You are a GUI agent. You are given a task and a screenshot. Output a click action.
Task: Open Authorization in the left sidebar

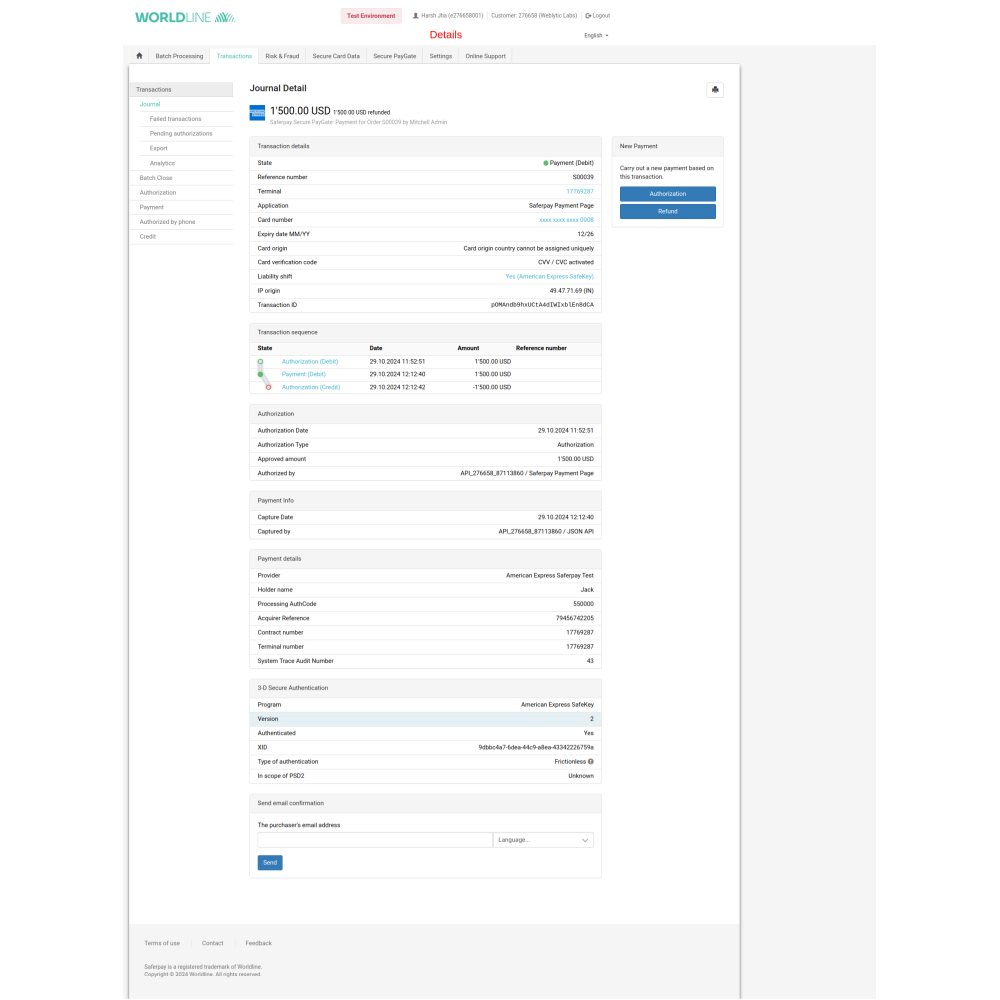point(158,193)
